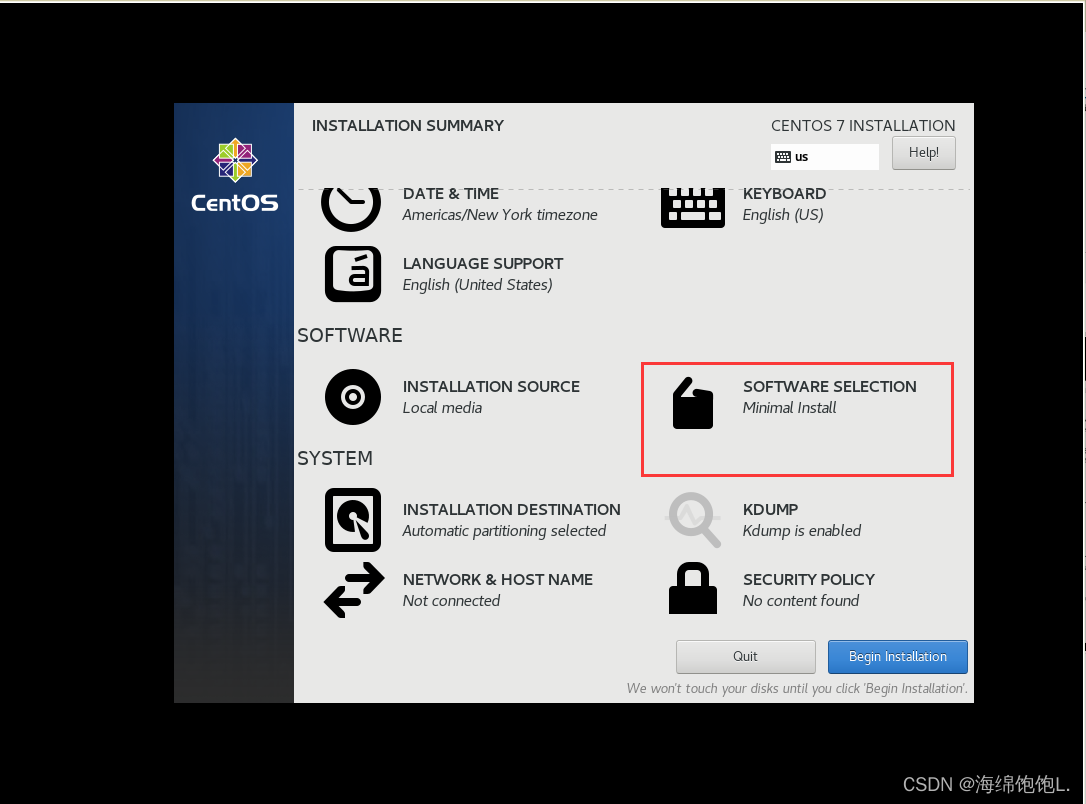
Task: Click 'English (US)' keyboard text
Action: [x=783, y=215]
